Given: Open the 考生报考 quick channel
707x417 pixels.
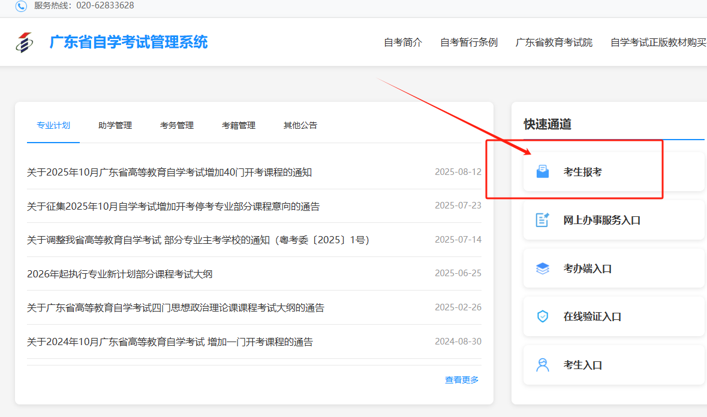Looking at the screenshot, I should coord(614,172).
